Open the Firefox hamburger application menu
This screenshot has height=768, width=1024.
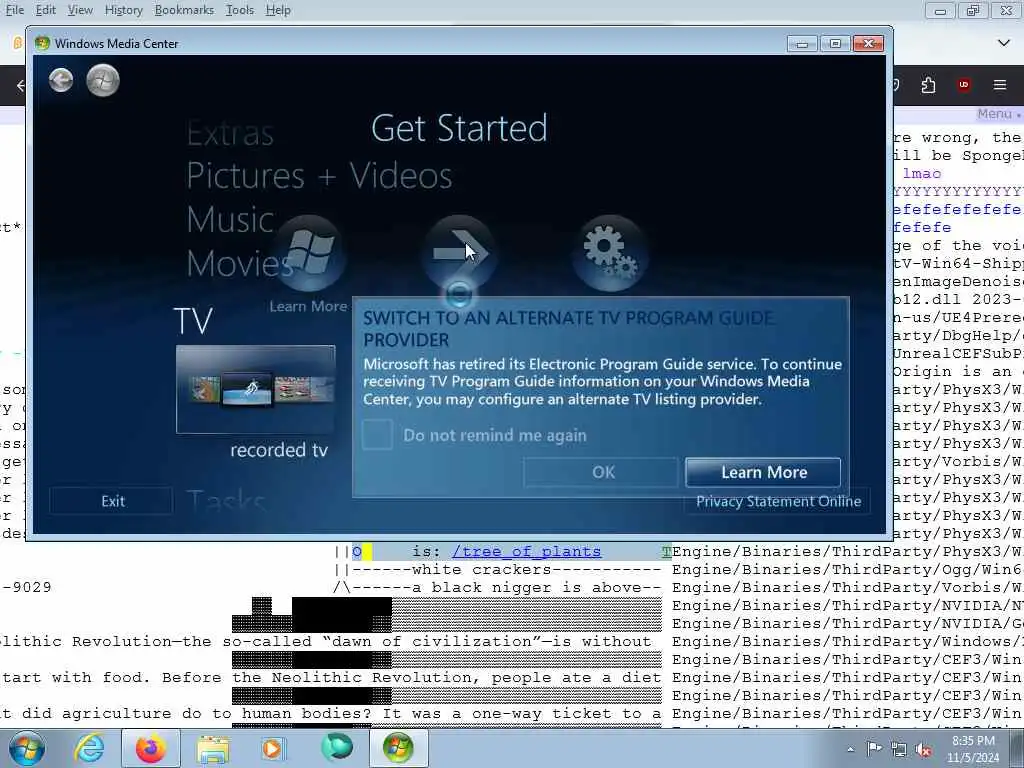click(x=1000, y=85)
